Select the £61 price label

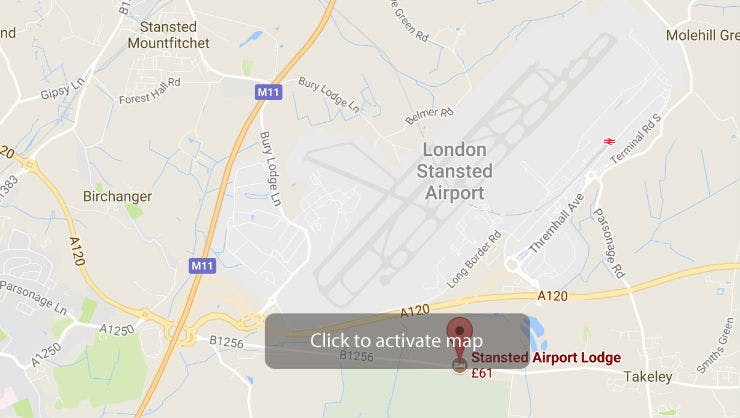coord(482,373)
